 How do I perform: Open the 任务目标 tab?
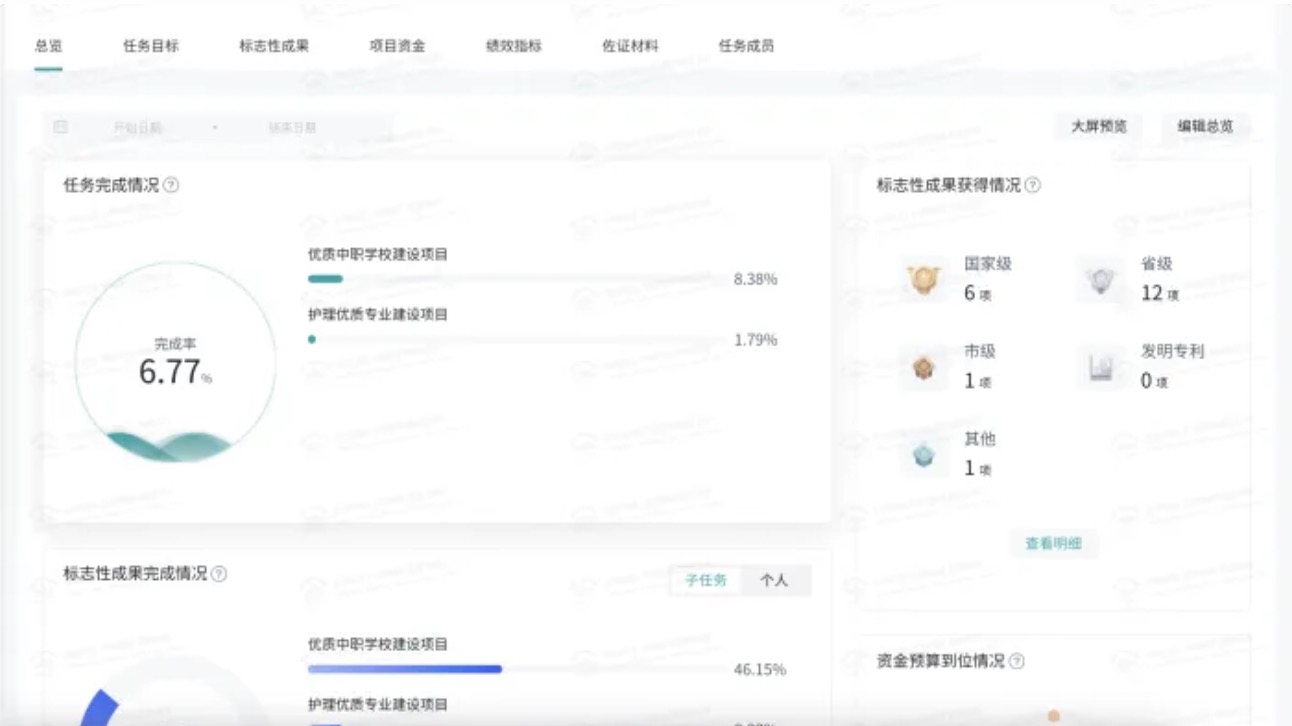tap(151, 46)
